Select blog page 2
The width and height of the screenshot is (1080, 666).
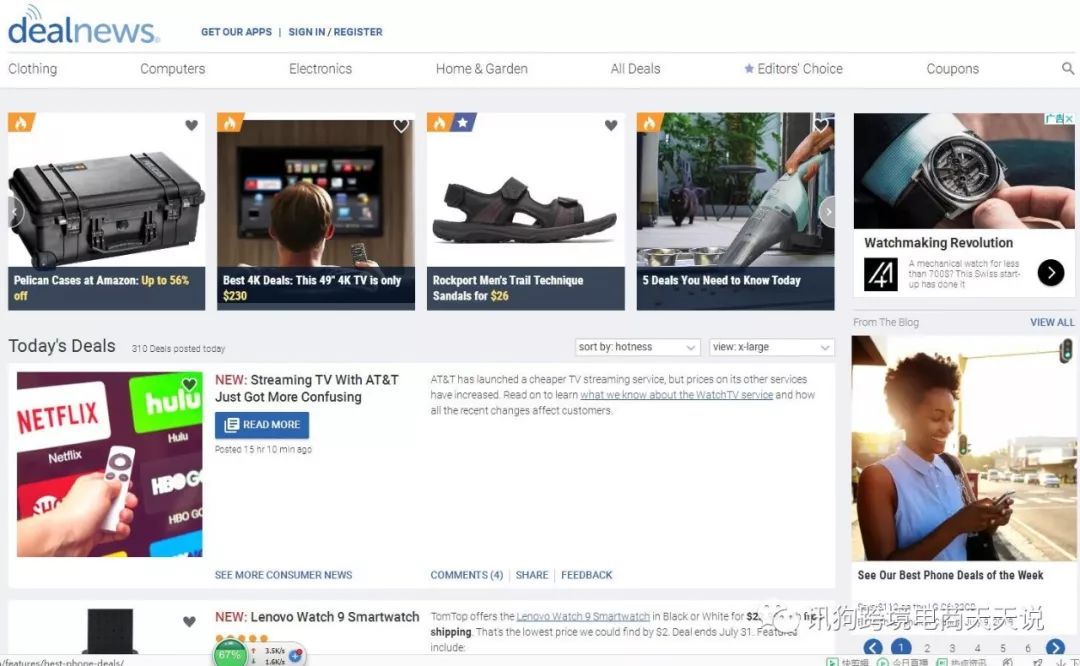(x=927, y=648)
